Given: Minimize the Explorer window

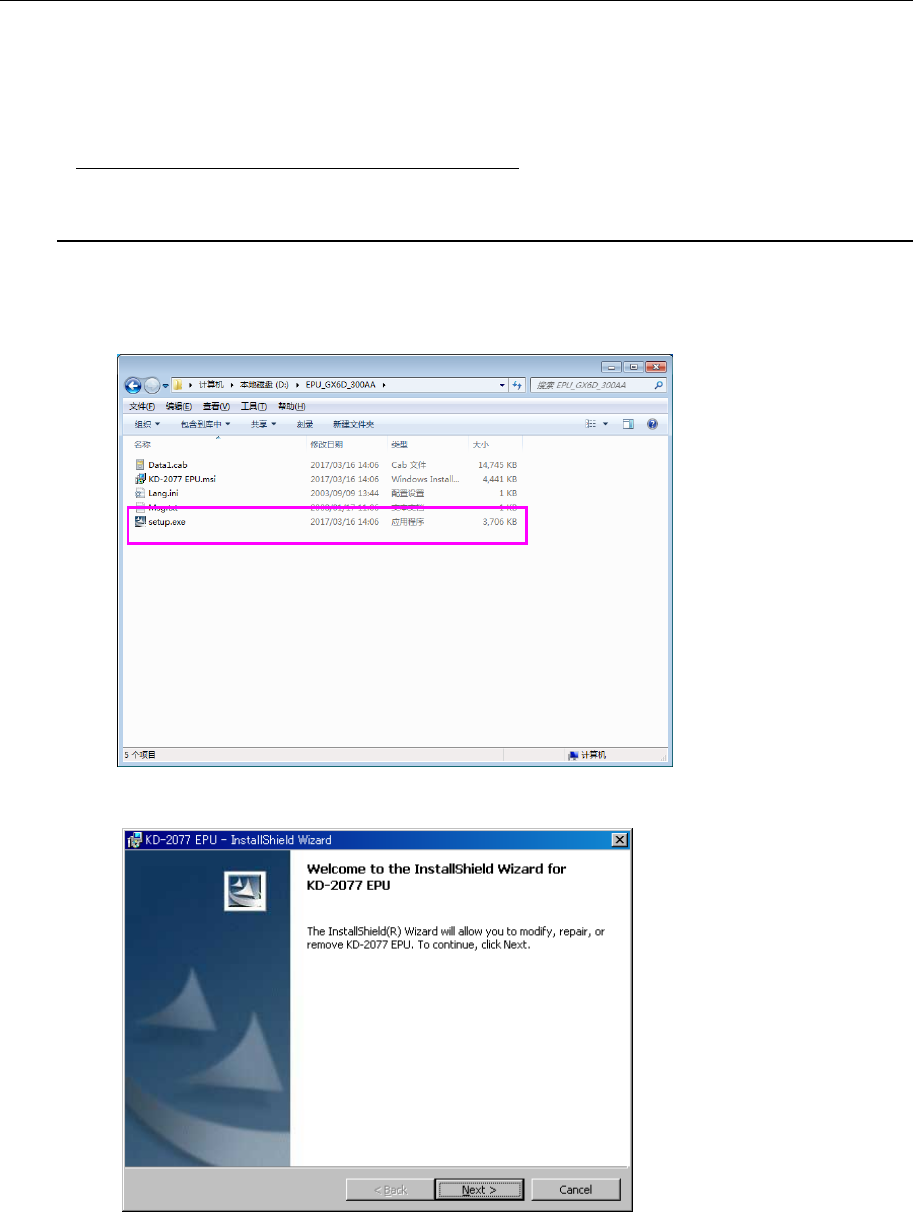Looking at the screenshot, I should point(611,367).
